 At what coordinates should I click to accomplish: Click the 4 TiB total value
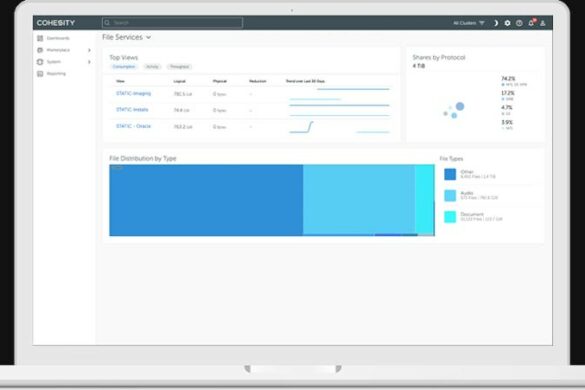[x=419, y=66]
